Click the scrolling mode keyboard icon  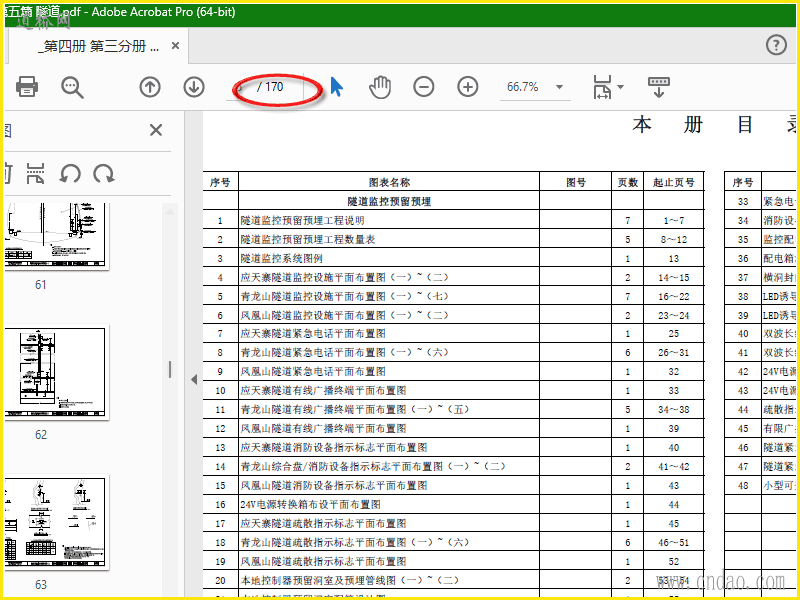tap(659, 87)
